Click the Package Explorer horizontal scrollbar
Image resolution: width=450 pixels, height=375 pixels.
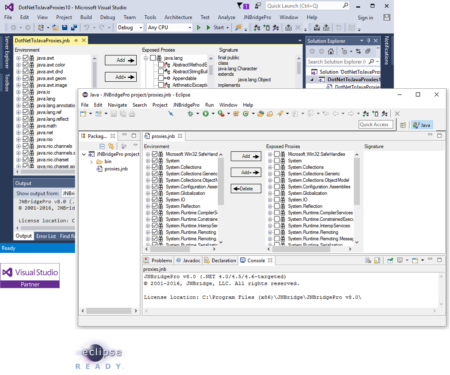[109, 311]
